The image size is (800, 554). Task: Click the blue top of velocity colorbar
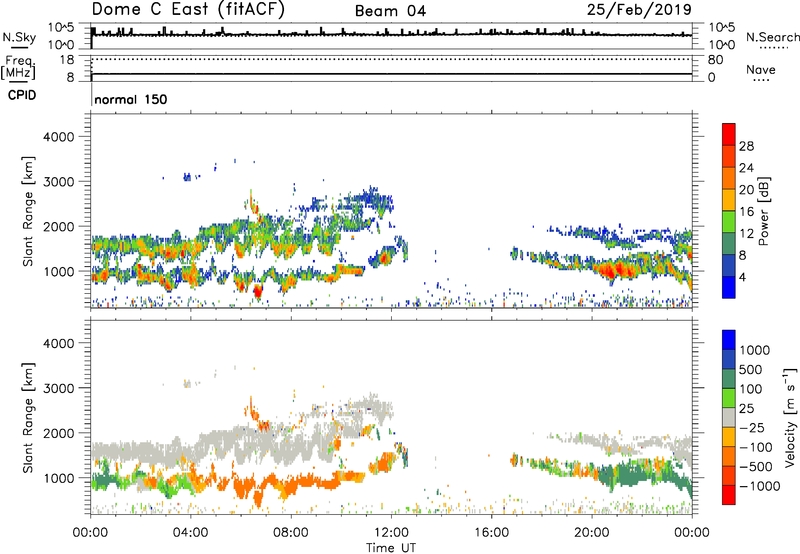point(729,340)
